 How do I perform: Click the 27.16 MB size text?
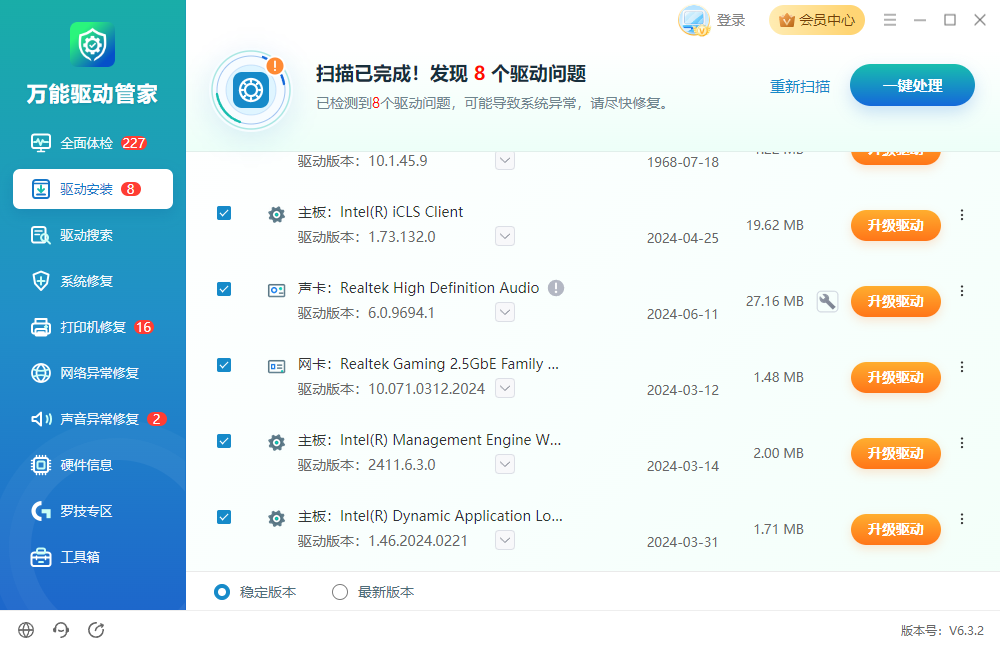point(775,301)
